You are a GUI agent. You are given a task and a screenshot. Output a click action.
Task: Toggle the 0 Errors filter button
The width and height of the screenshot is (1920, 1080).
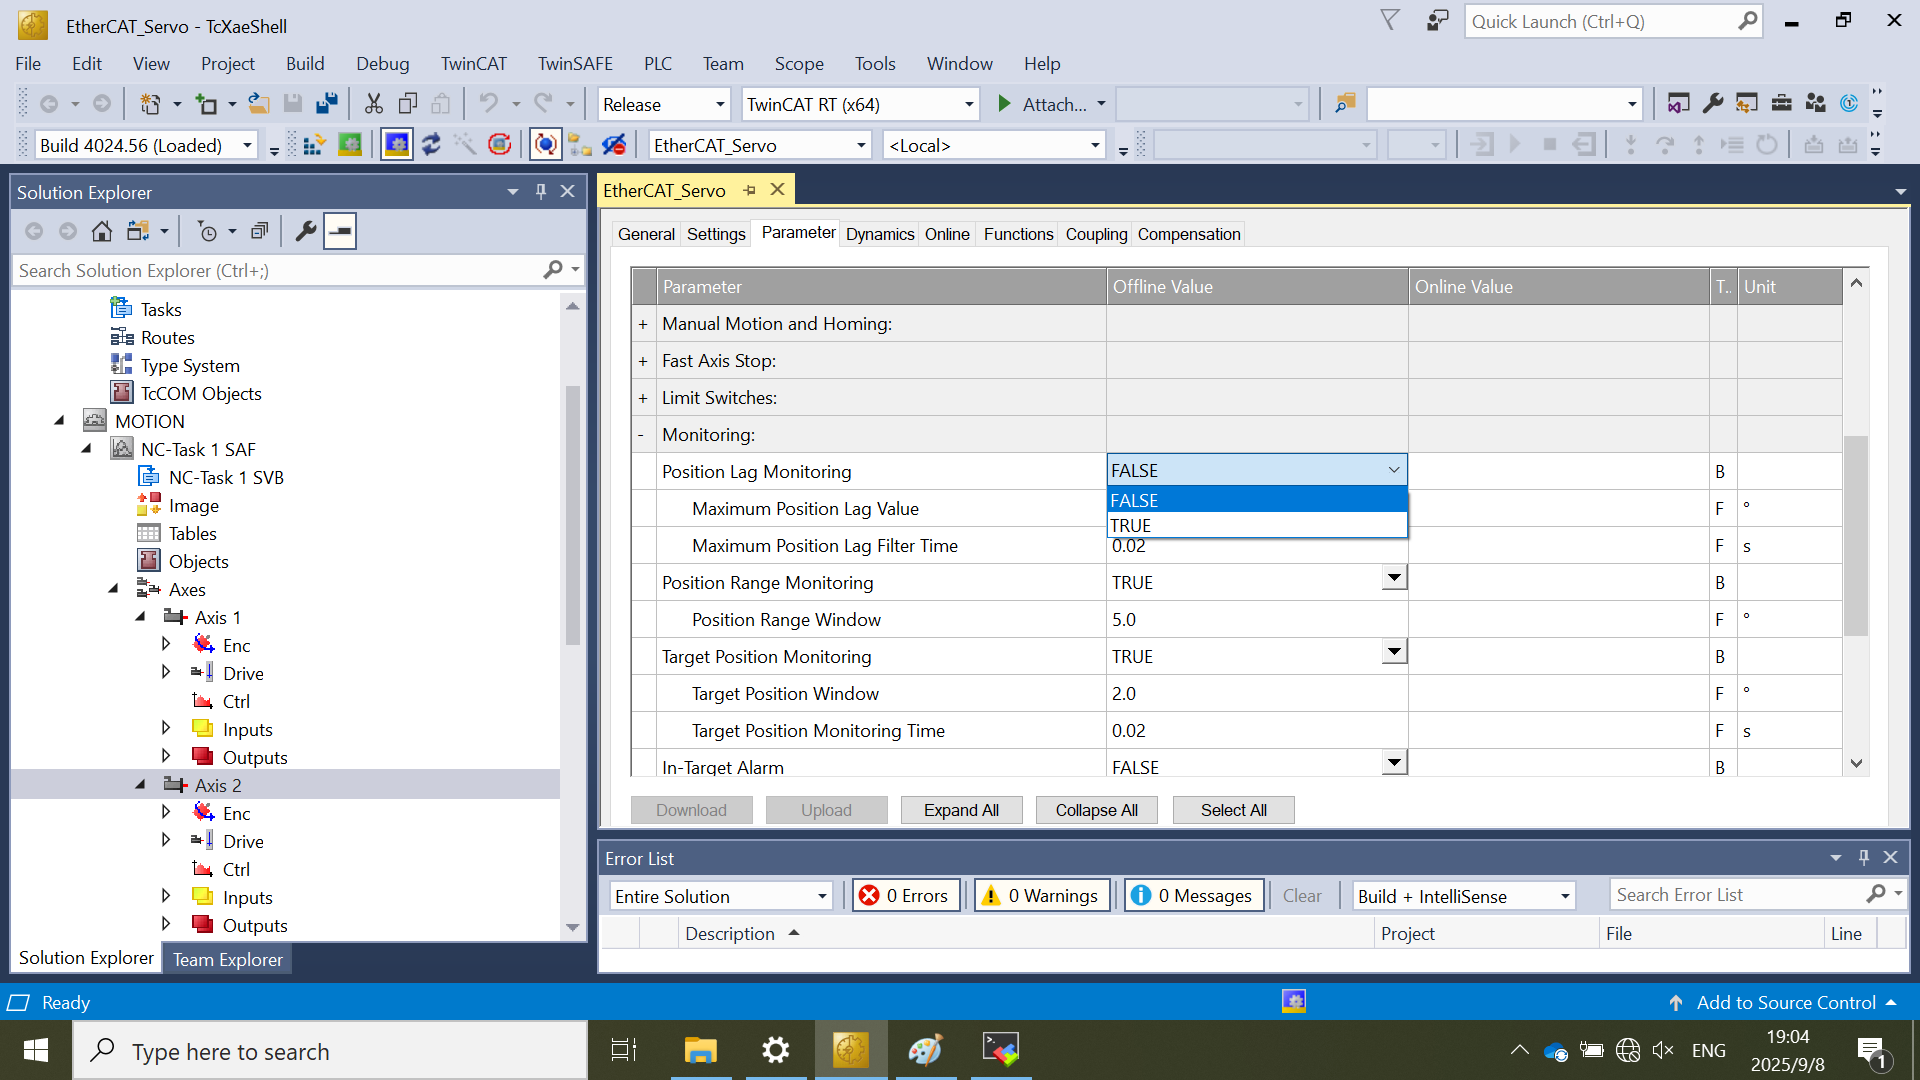906,896
